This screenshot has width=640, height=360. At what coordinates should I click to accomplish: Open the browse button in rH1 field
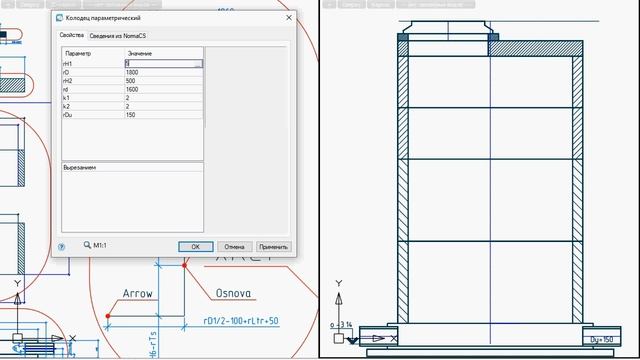(x=198, y=64)
